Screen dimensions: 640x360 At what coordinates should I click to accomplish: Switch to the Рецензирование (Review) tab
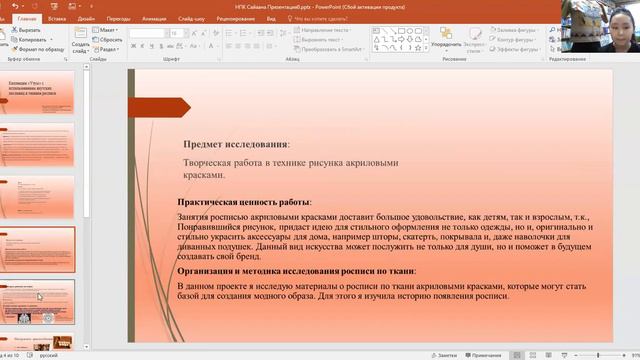[236, 19]
